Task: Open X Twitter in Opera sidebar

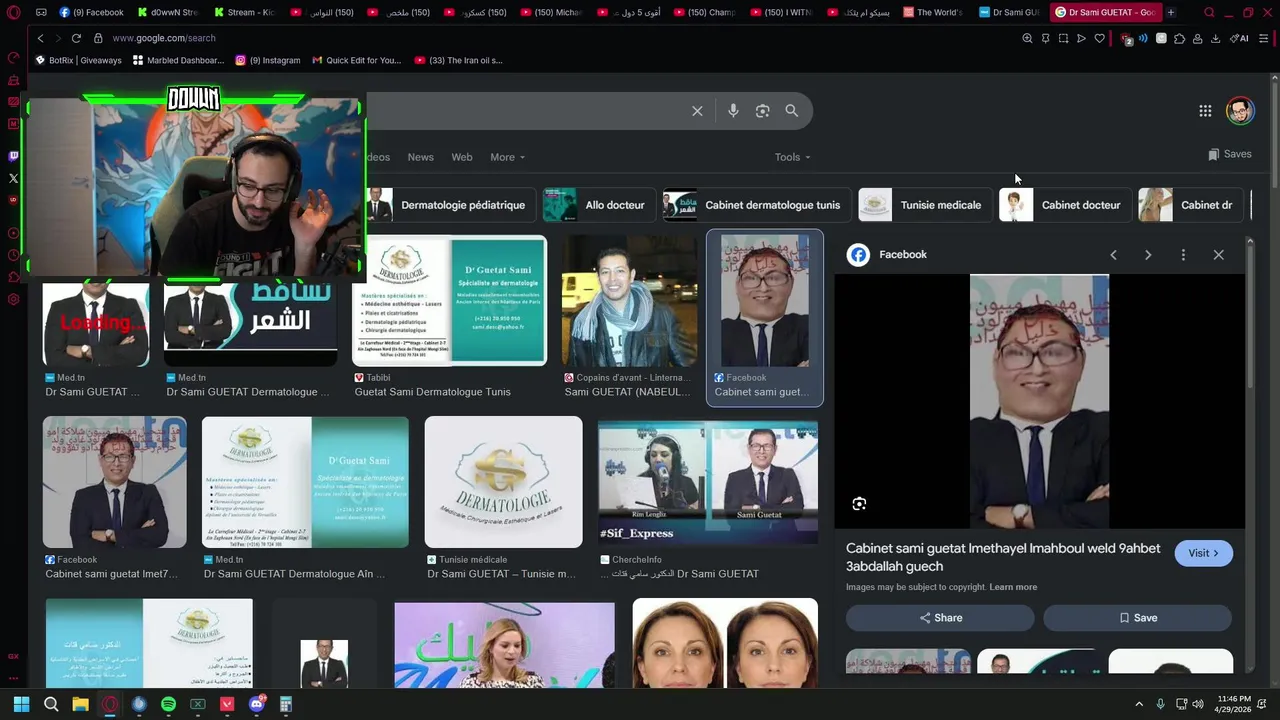Action: tap(13, 178)
